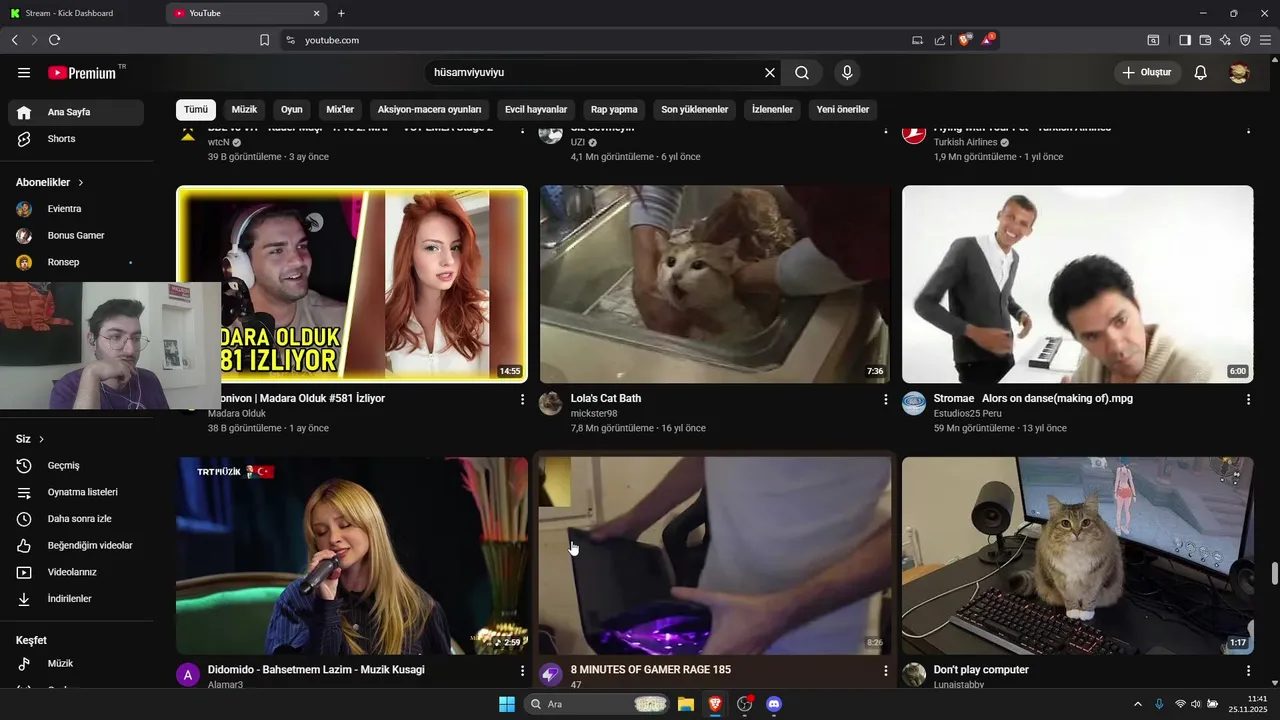Expand the Abonelikler section
1280x720 pixels.
(50, 183)
